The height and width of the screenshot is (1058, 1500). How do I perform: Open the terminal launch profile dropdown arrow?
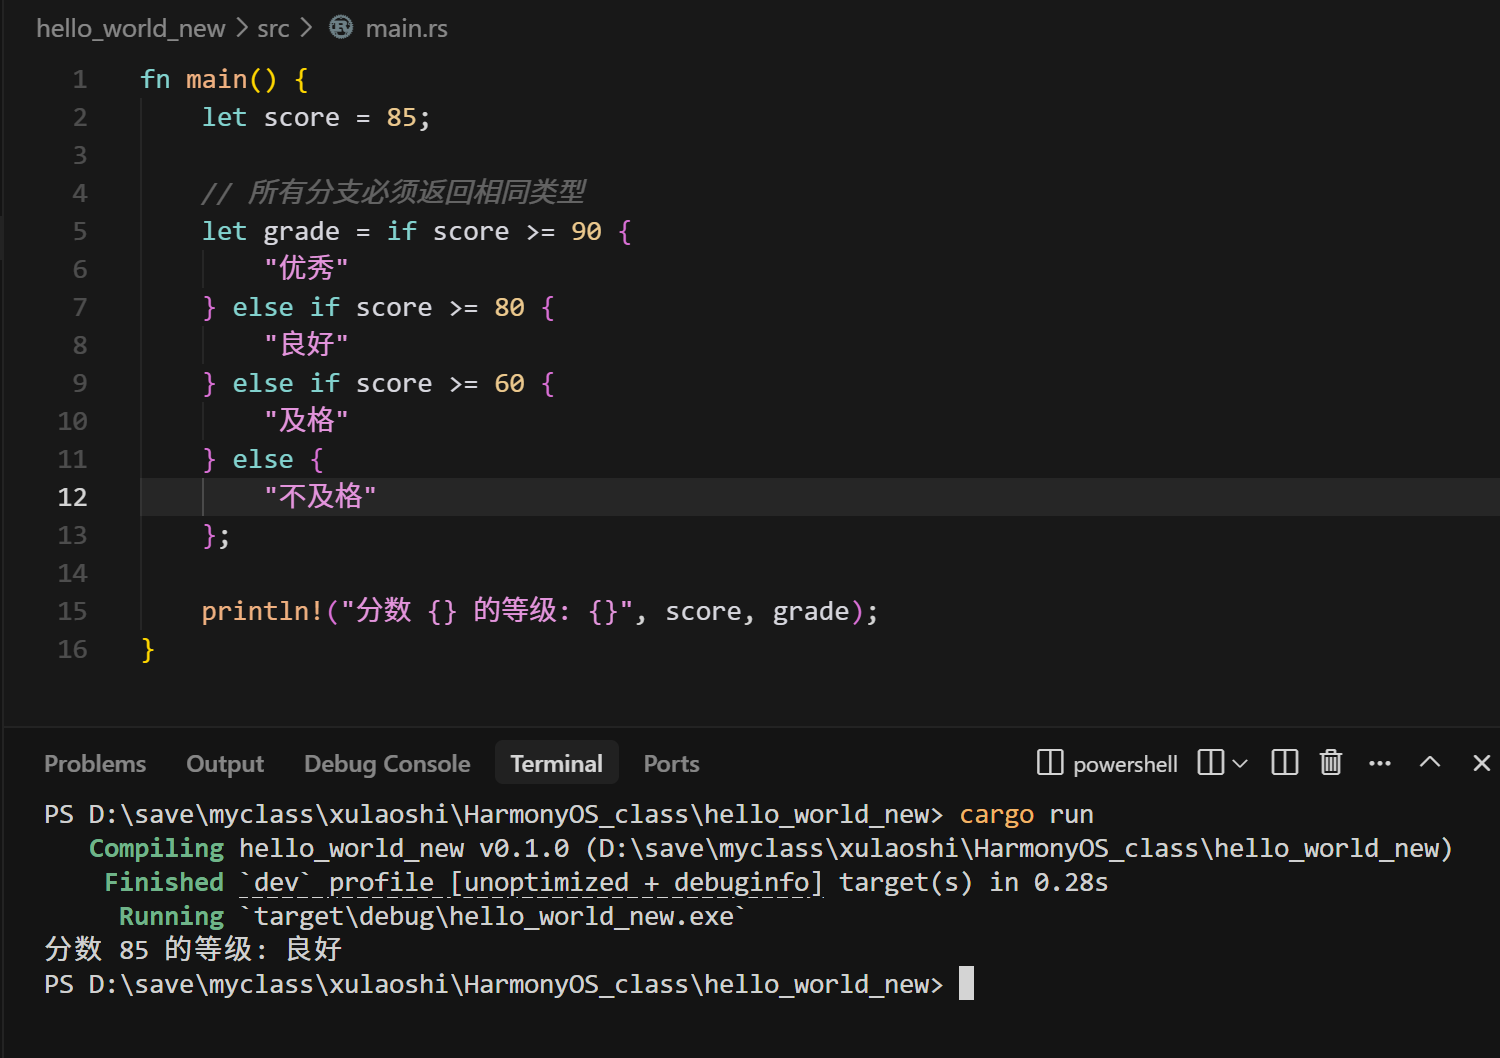point(1240,763)
